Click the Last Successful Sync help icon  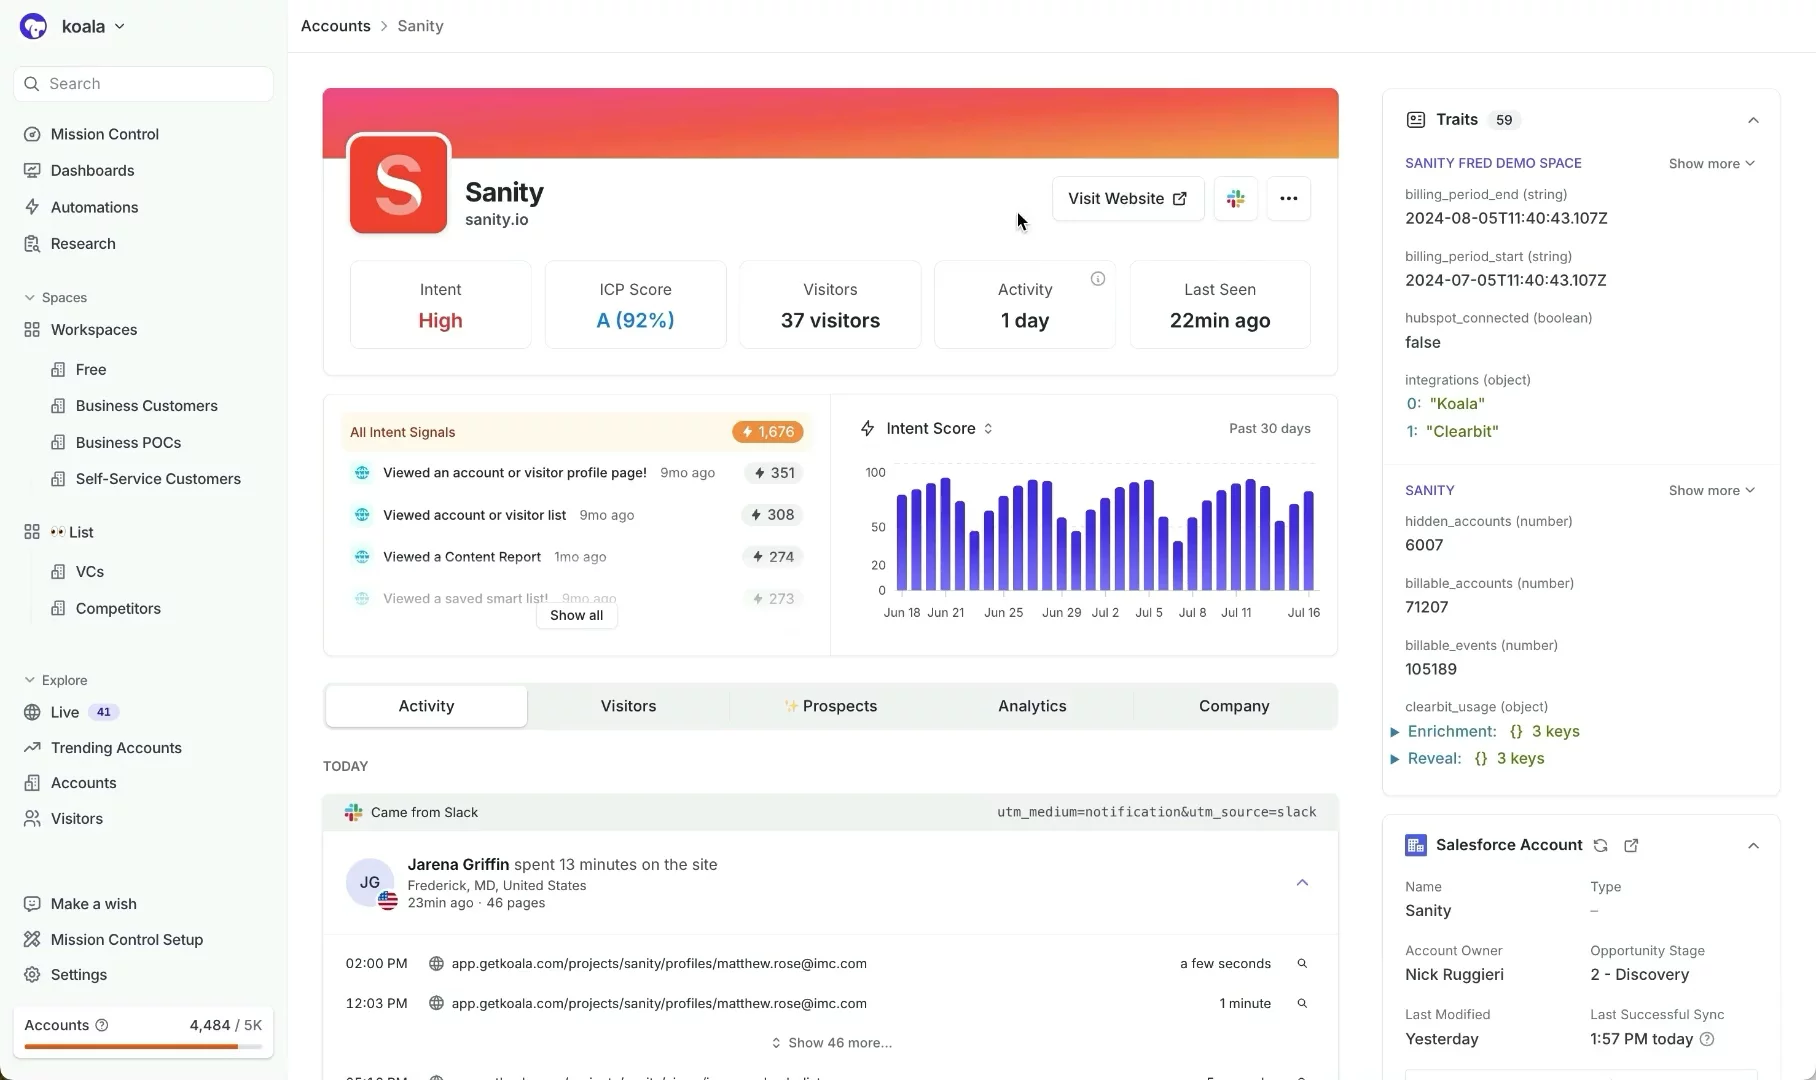1707,1039
